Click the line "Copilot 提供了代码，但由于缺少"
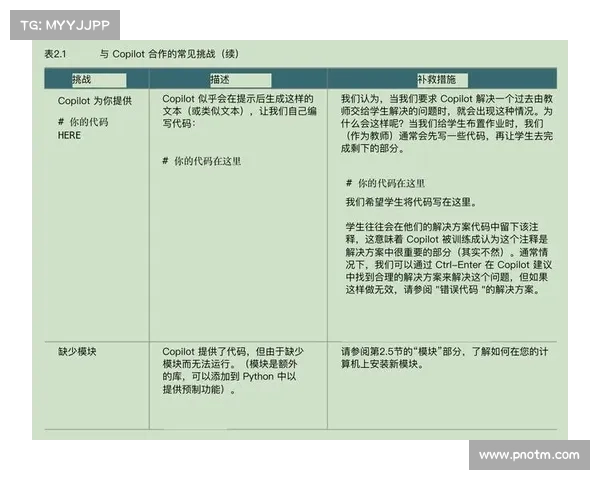 pyautogui.click(x=233, y=351)
